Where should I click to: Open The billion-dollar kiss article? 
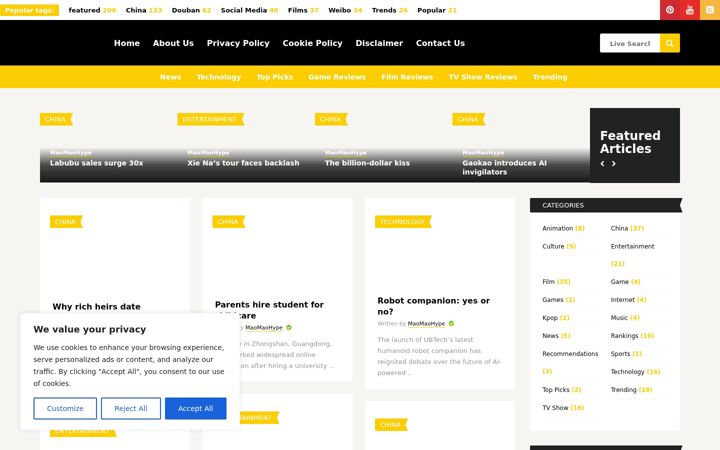[x=367, y=163]
